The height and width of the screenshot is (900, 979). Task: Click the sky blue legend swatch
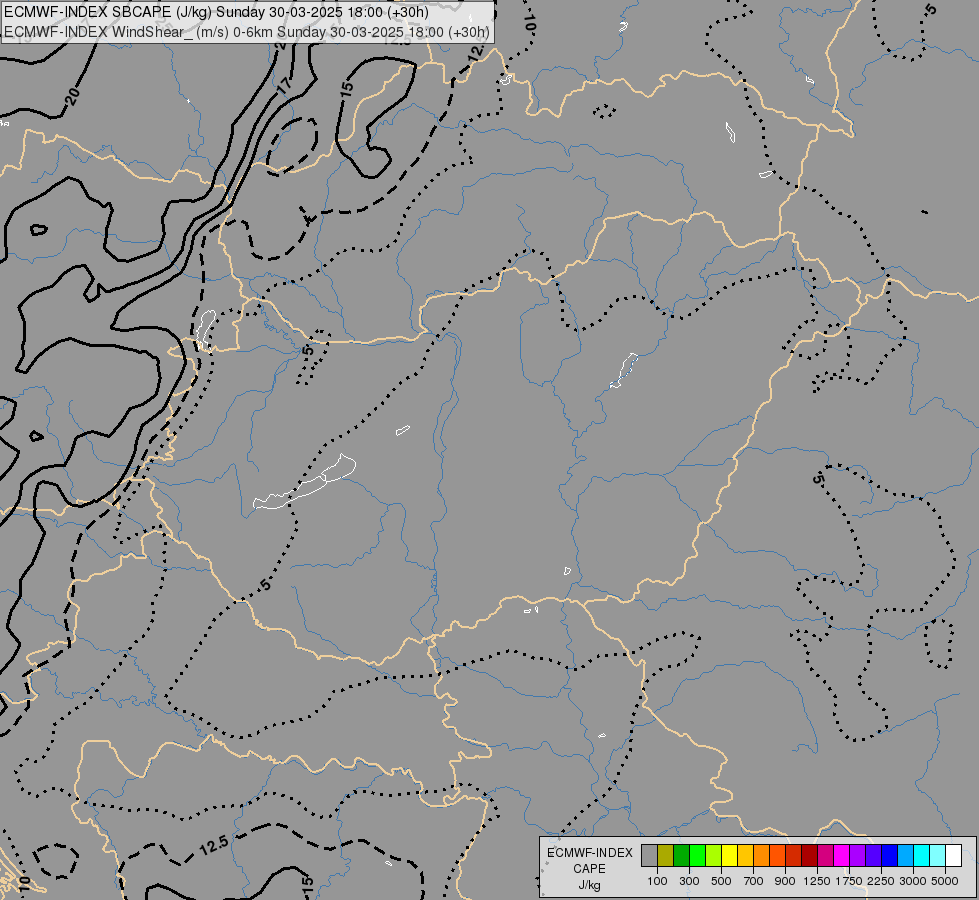[x=906, y=856]
